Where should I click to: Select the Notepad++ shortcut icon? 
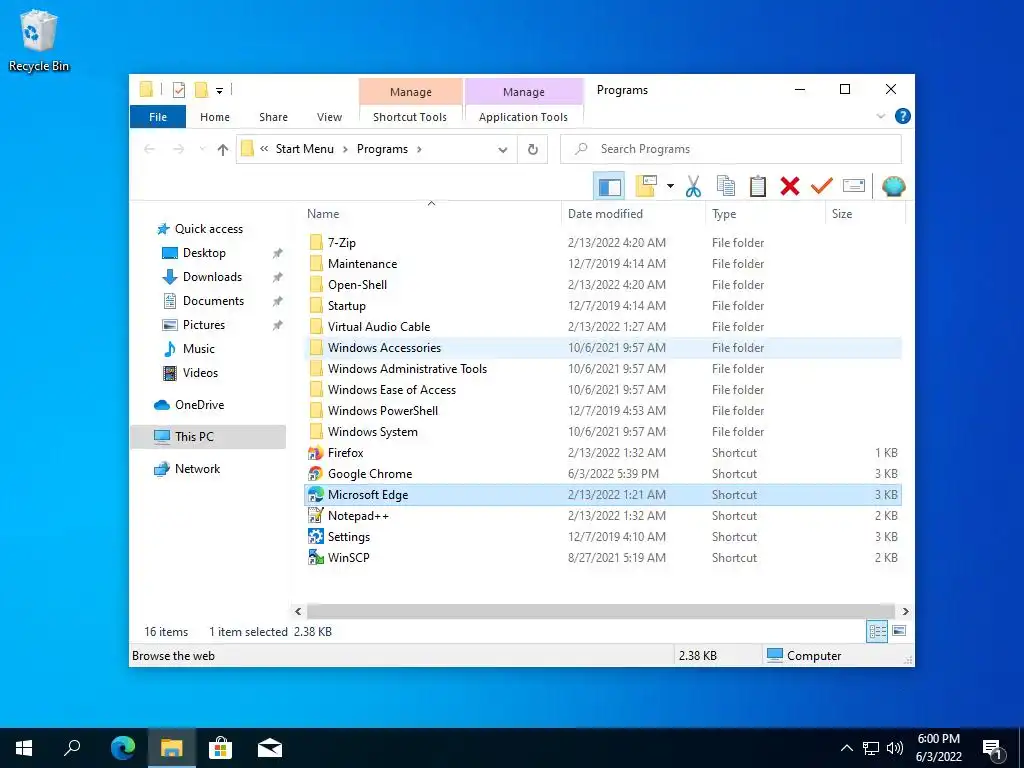[x=315, y=515]
